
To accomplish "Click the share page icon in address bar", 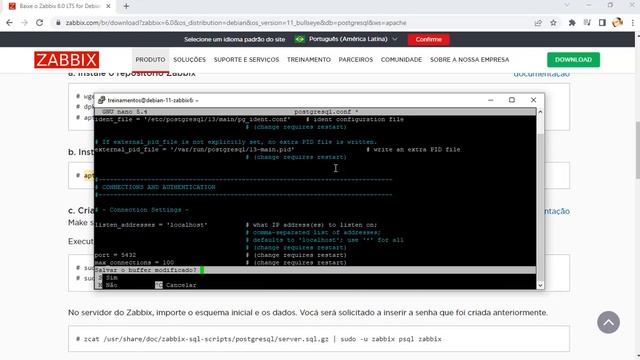I will point(538,23).
